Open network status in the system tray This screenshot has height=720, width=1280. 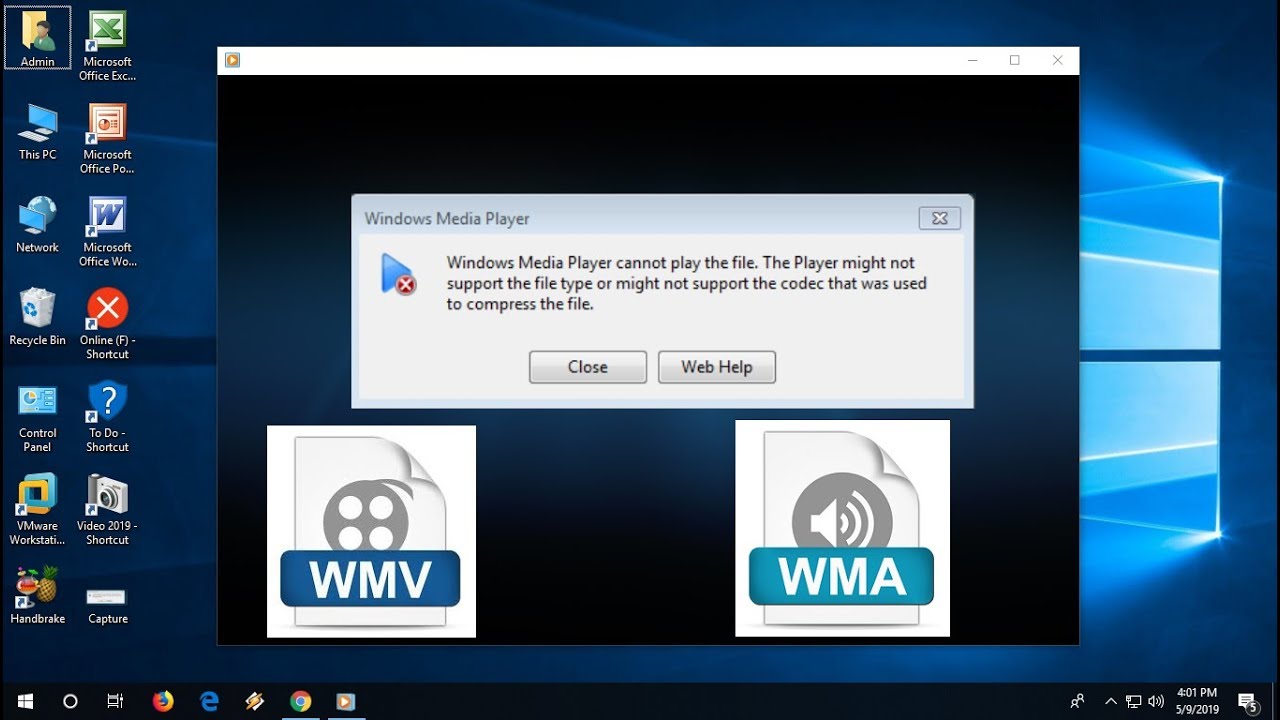click(1133, 701)
